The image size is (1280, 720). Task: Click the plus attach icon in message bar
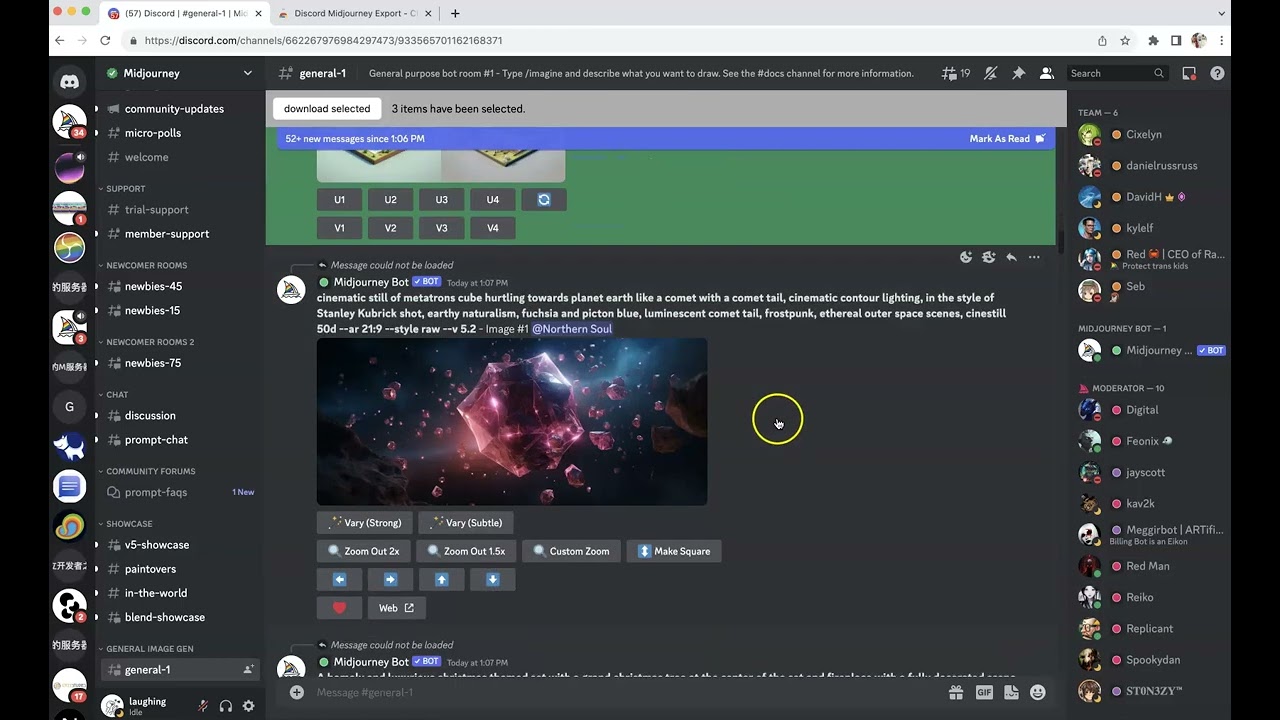(x=297, y=692)
